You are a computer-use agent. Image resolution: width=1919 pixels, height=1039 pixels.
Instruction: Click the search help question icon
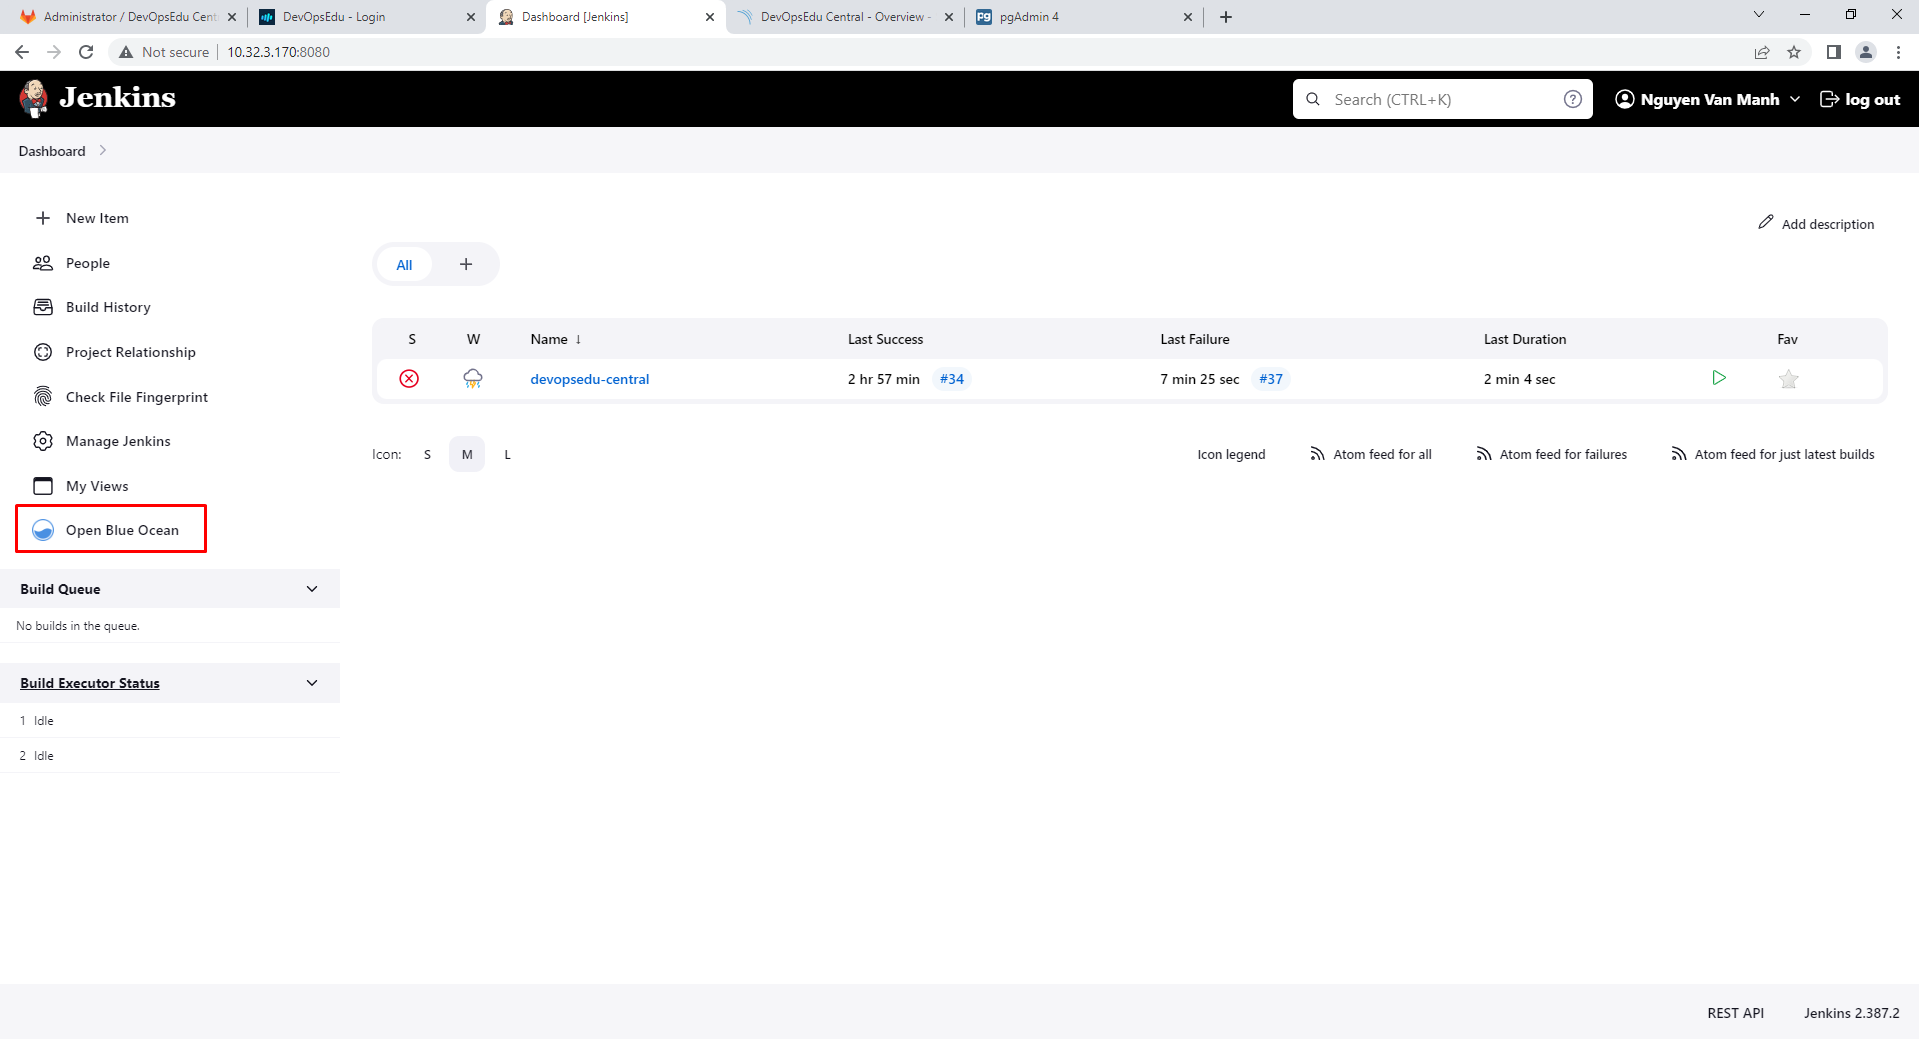coord(1573,99)
